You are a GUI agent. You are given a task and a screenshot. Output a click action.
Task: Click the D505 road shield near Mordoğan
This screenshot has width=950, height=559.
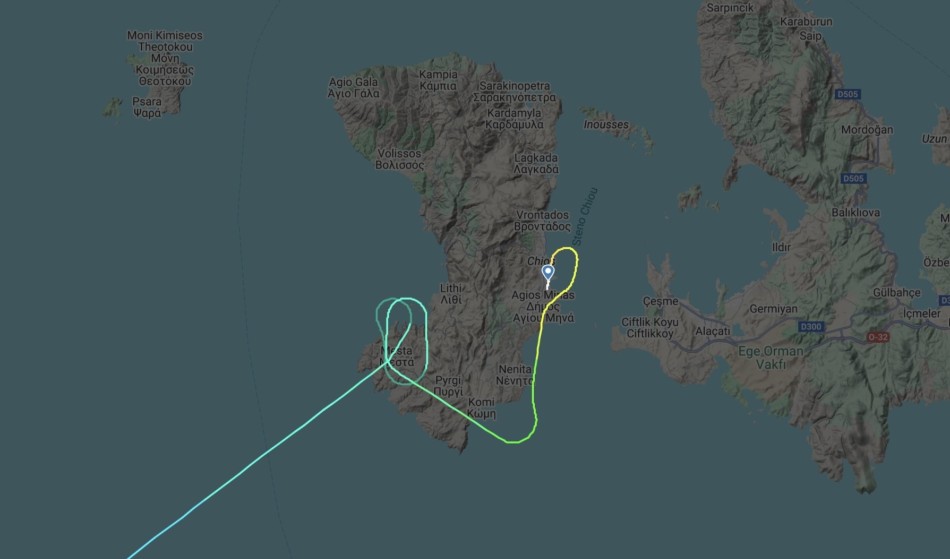[854, 179]
